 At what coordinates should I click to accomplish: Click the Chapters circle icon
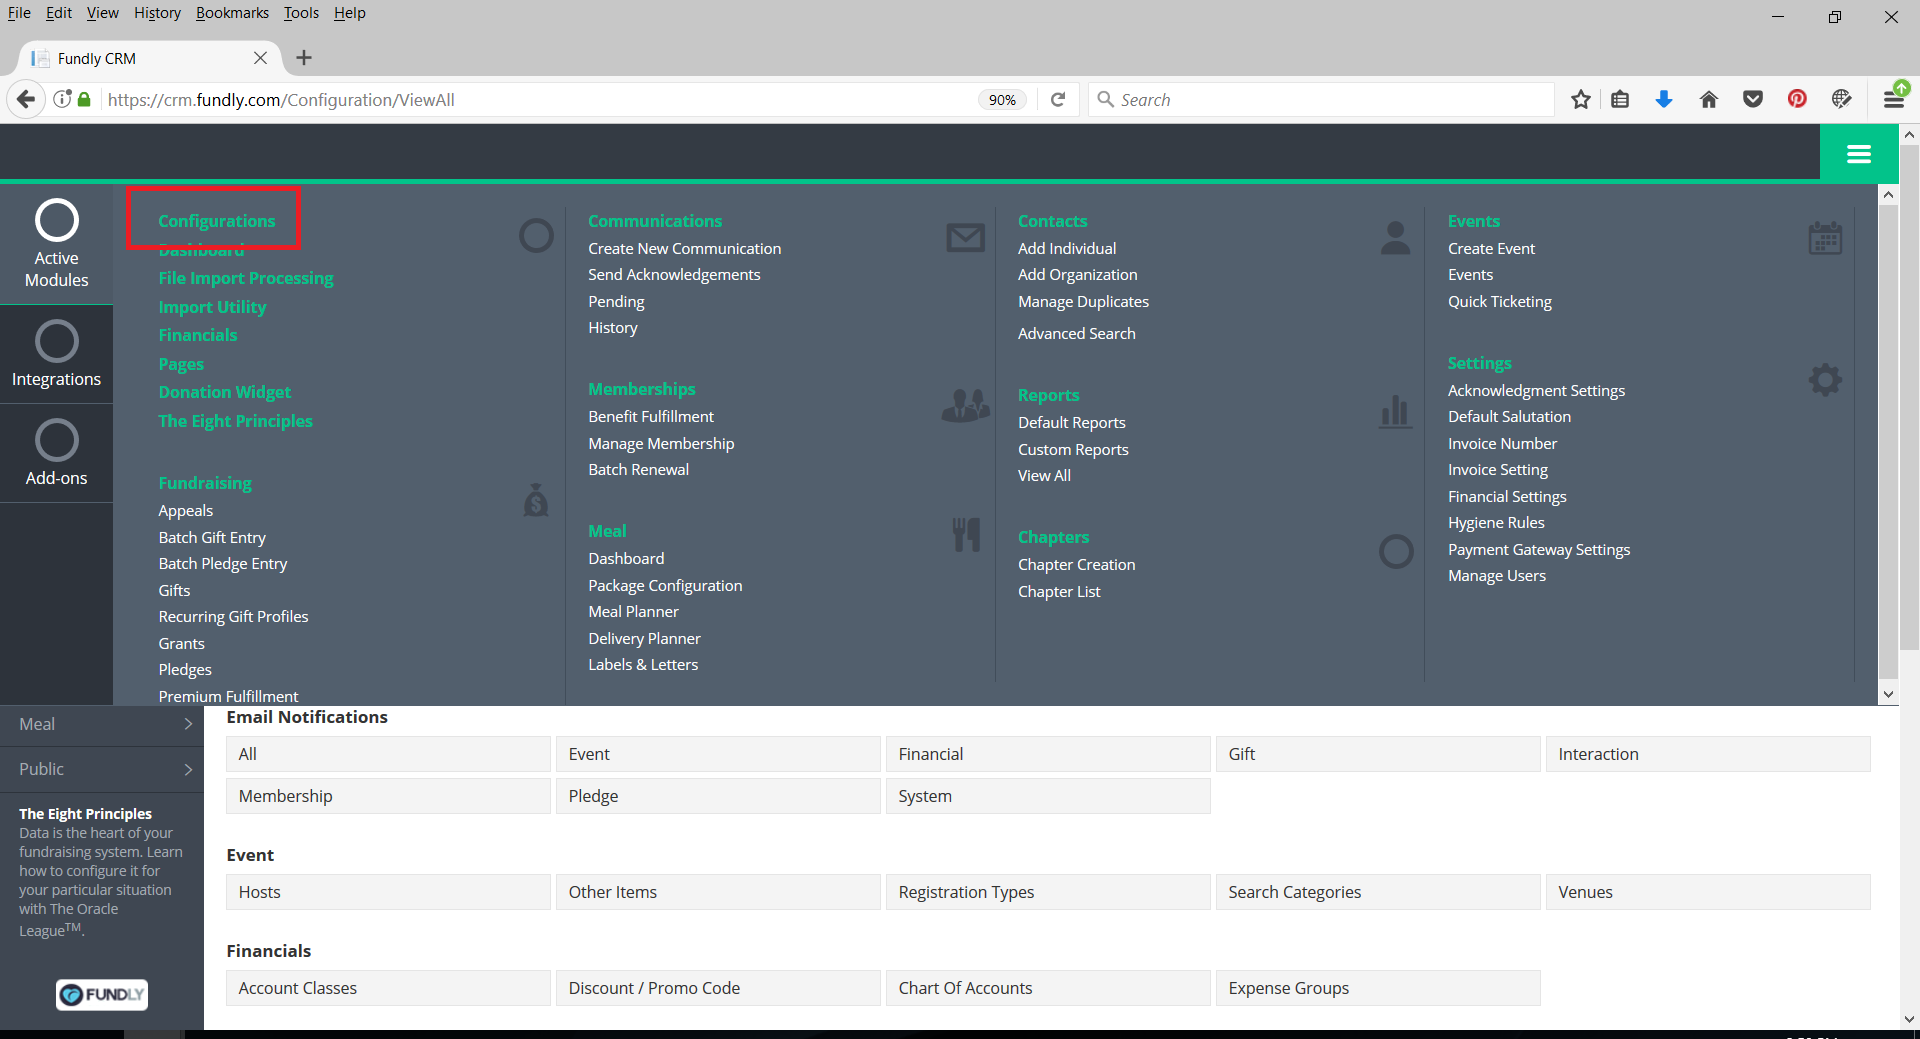pyautogui.click(x=1396, y=551)
